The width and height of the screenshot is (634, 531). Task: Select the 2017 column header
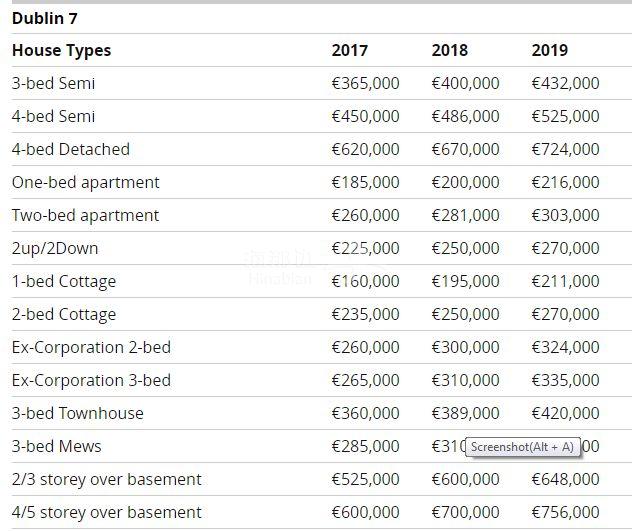pos(349,50)
